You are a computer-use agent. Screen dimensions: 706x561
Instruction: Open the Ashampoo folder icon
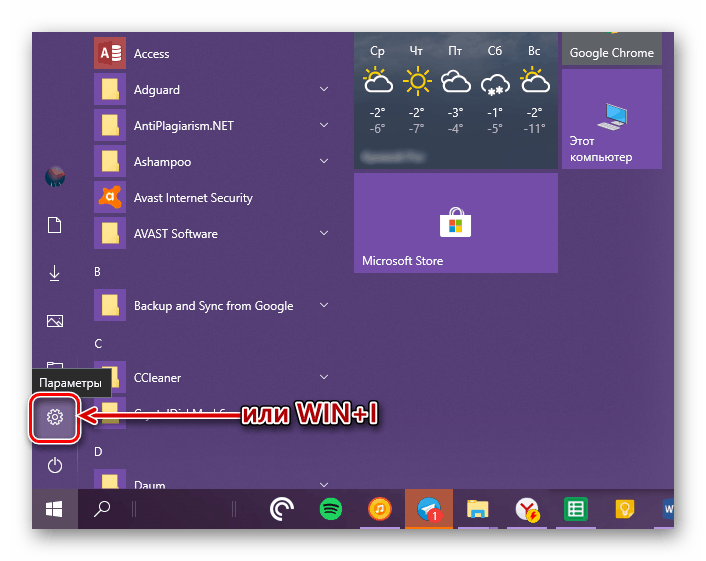click(x=110, y=161)
